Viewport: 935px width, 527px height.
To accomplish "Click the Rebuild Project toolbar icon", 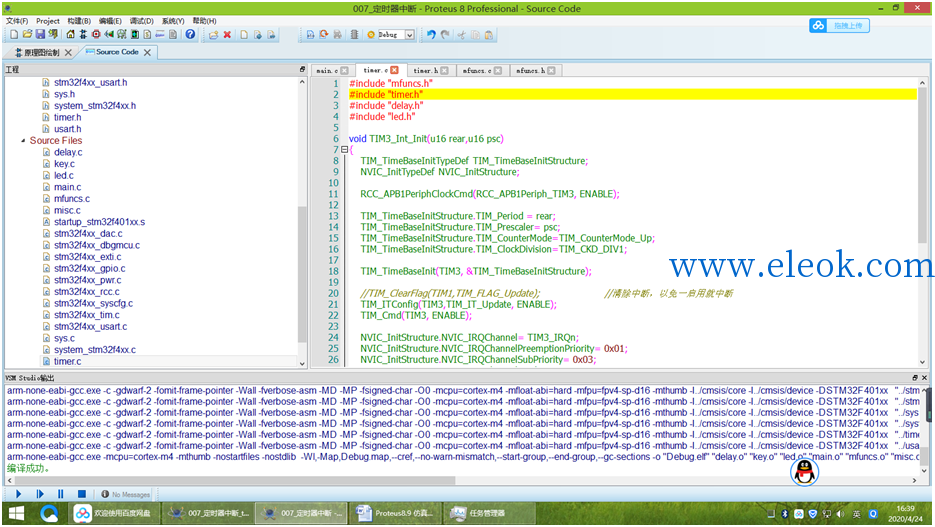I will (x=324, y=35).
